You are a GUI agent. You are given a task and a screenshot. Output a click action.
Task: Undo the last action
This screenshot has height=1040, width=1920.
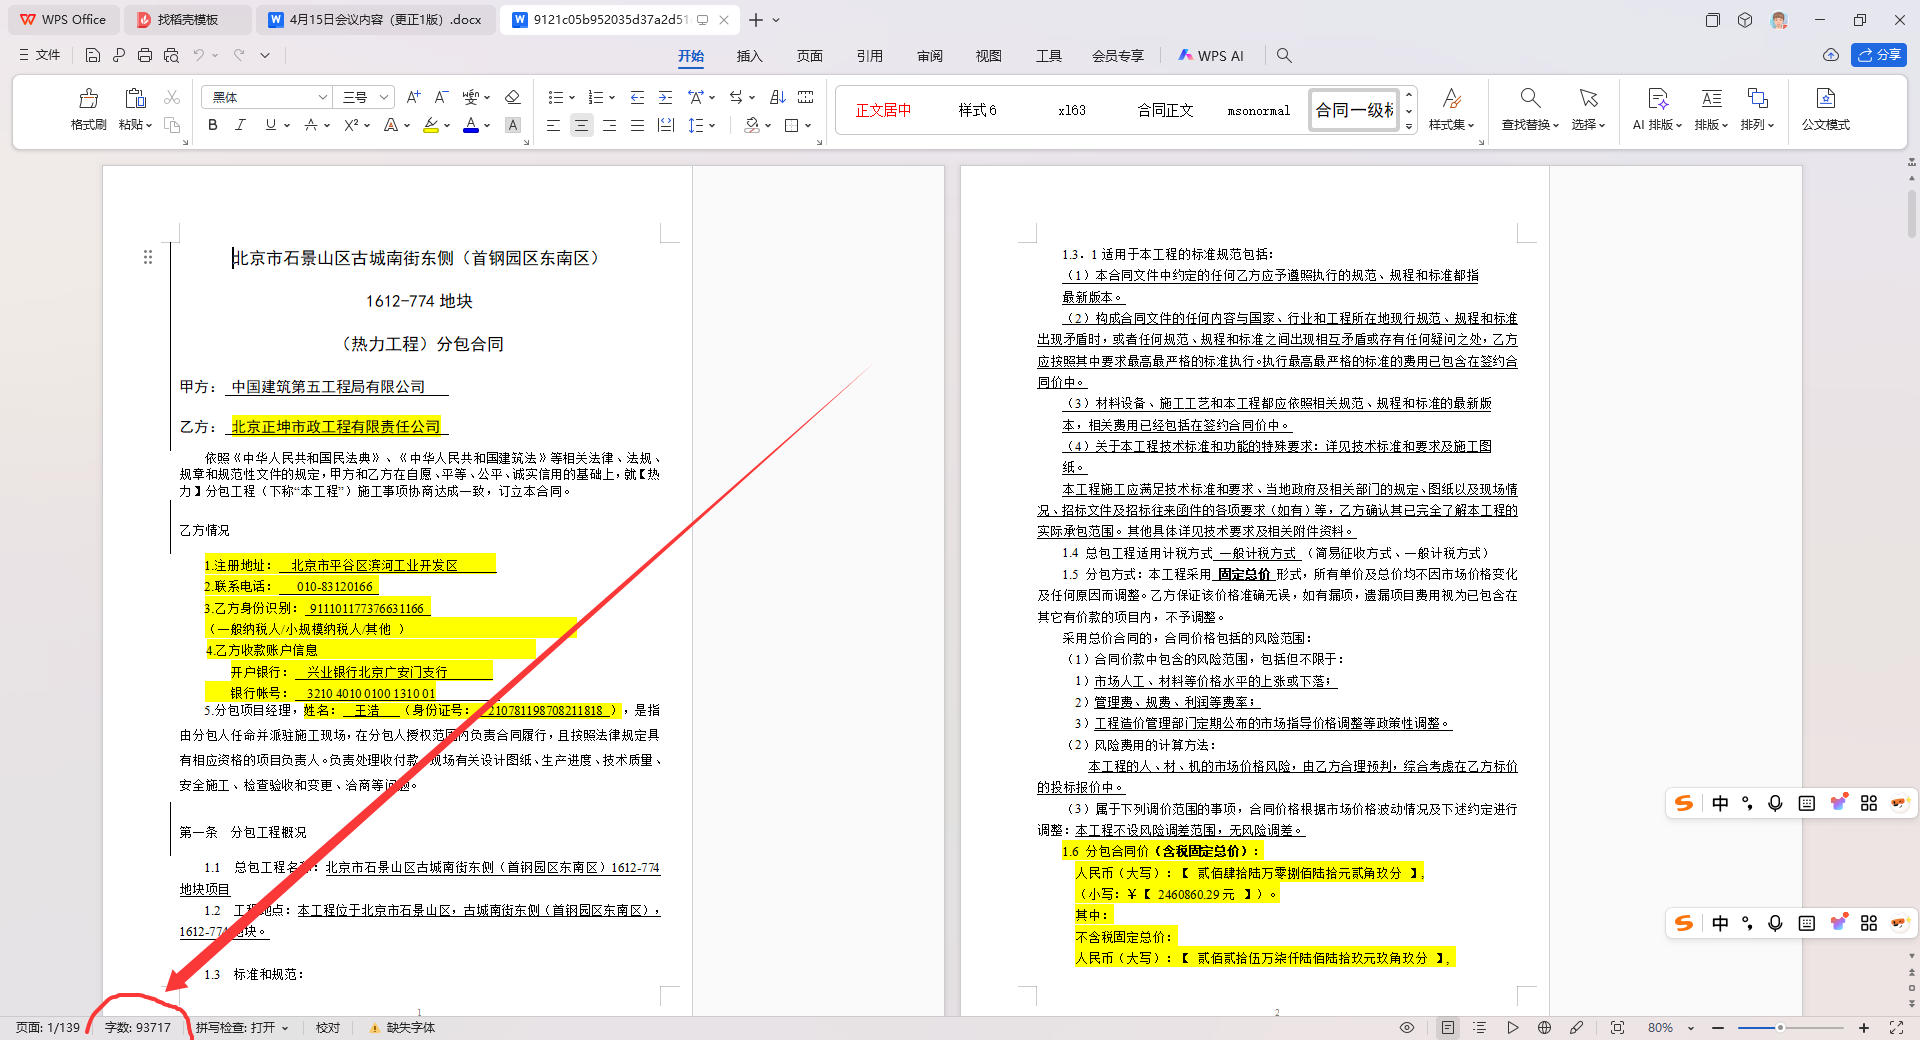(199, 56)
